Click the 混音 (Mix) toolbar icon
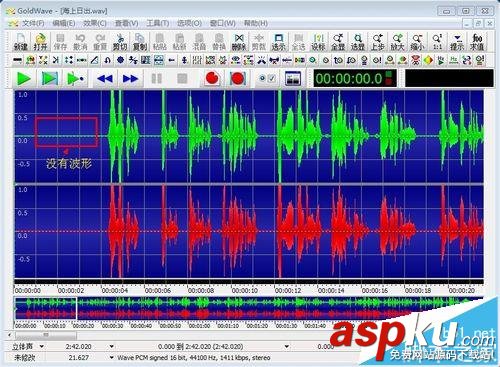The image size is (500, 367). click(199, 42)
